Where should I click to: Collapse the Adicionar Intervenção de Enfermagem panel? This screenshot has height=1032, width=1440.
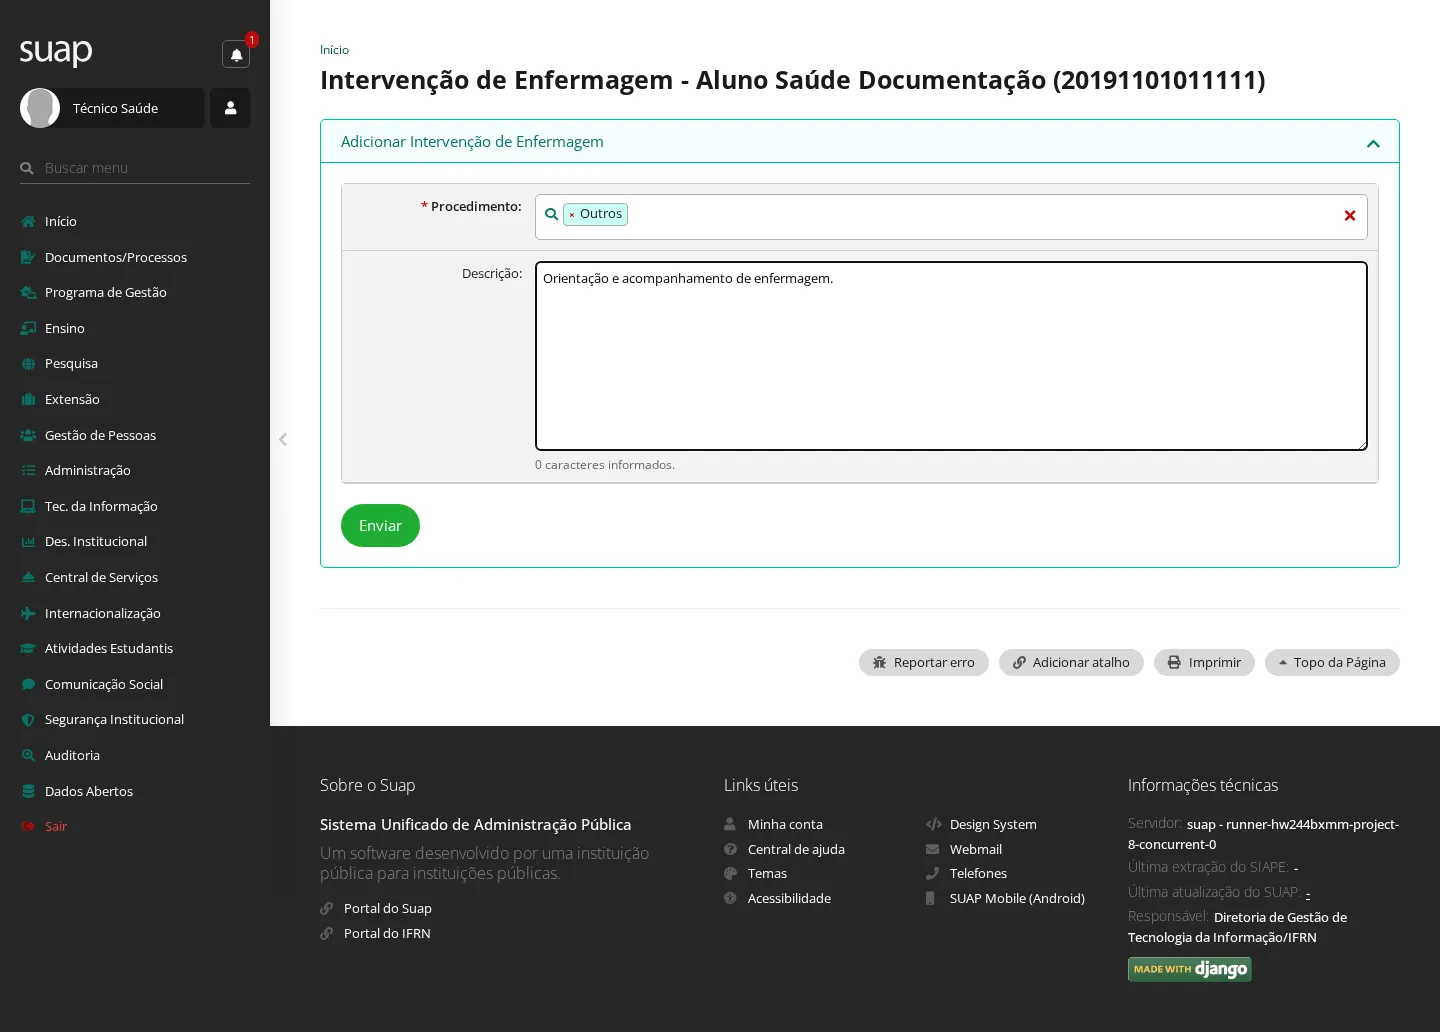(1373, 143)
